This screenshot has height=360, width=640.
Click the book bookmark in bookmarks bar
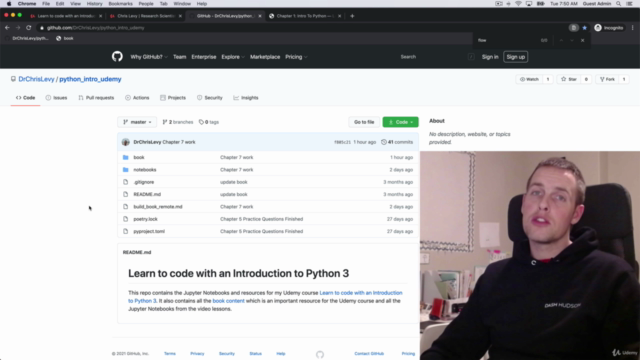64,38
